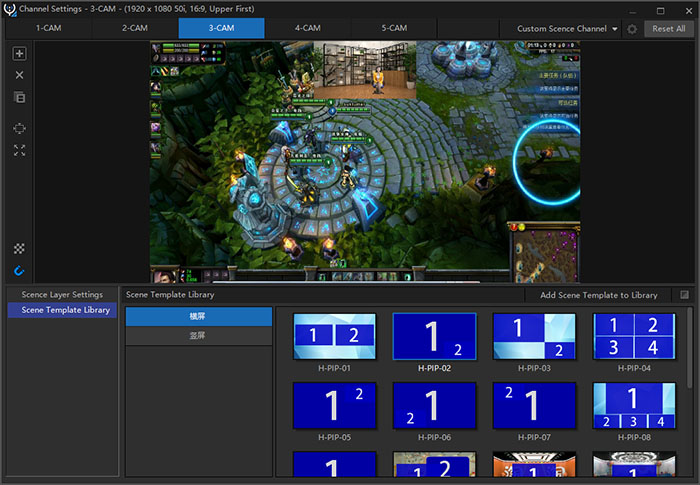Switch to the 1-CAM tab

tap(49, 28)
